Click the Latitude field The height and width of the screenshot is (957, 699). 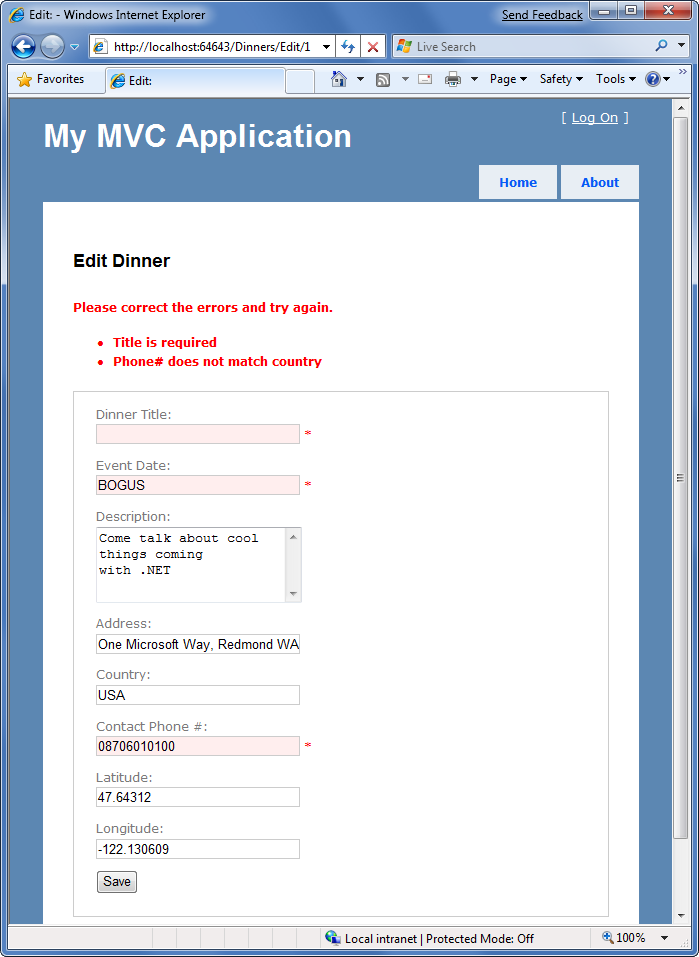pyautogui.click(x=198, y=797)
